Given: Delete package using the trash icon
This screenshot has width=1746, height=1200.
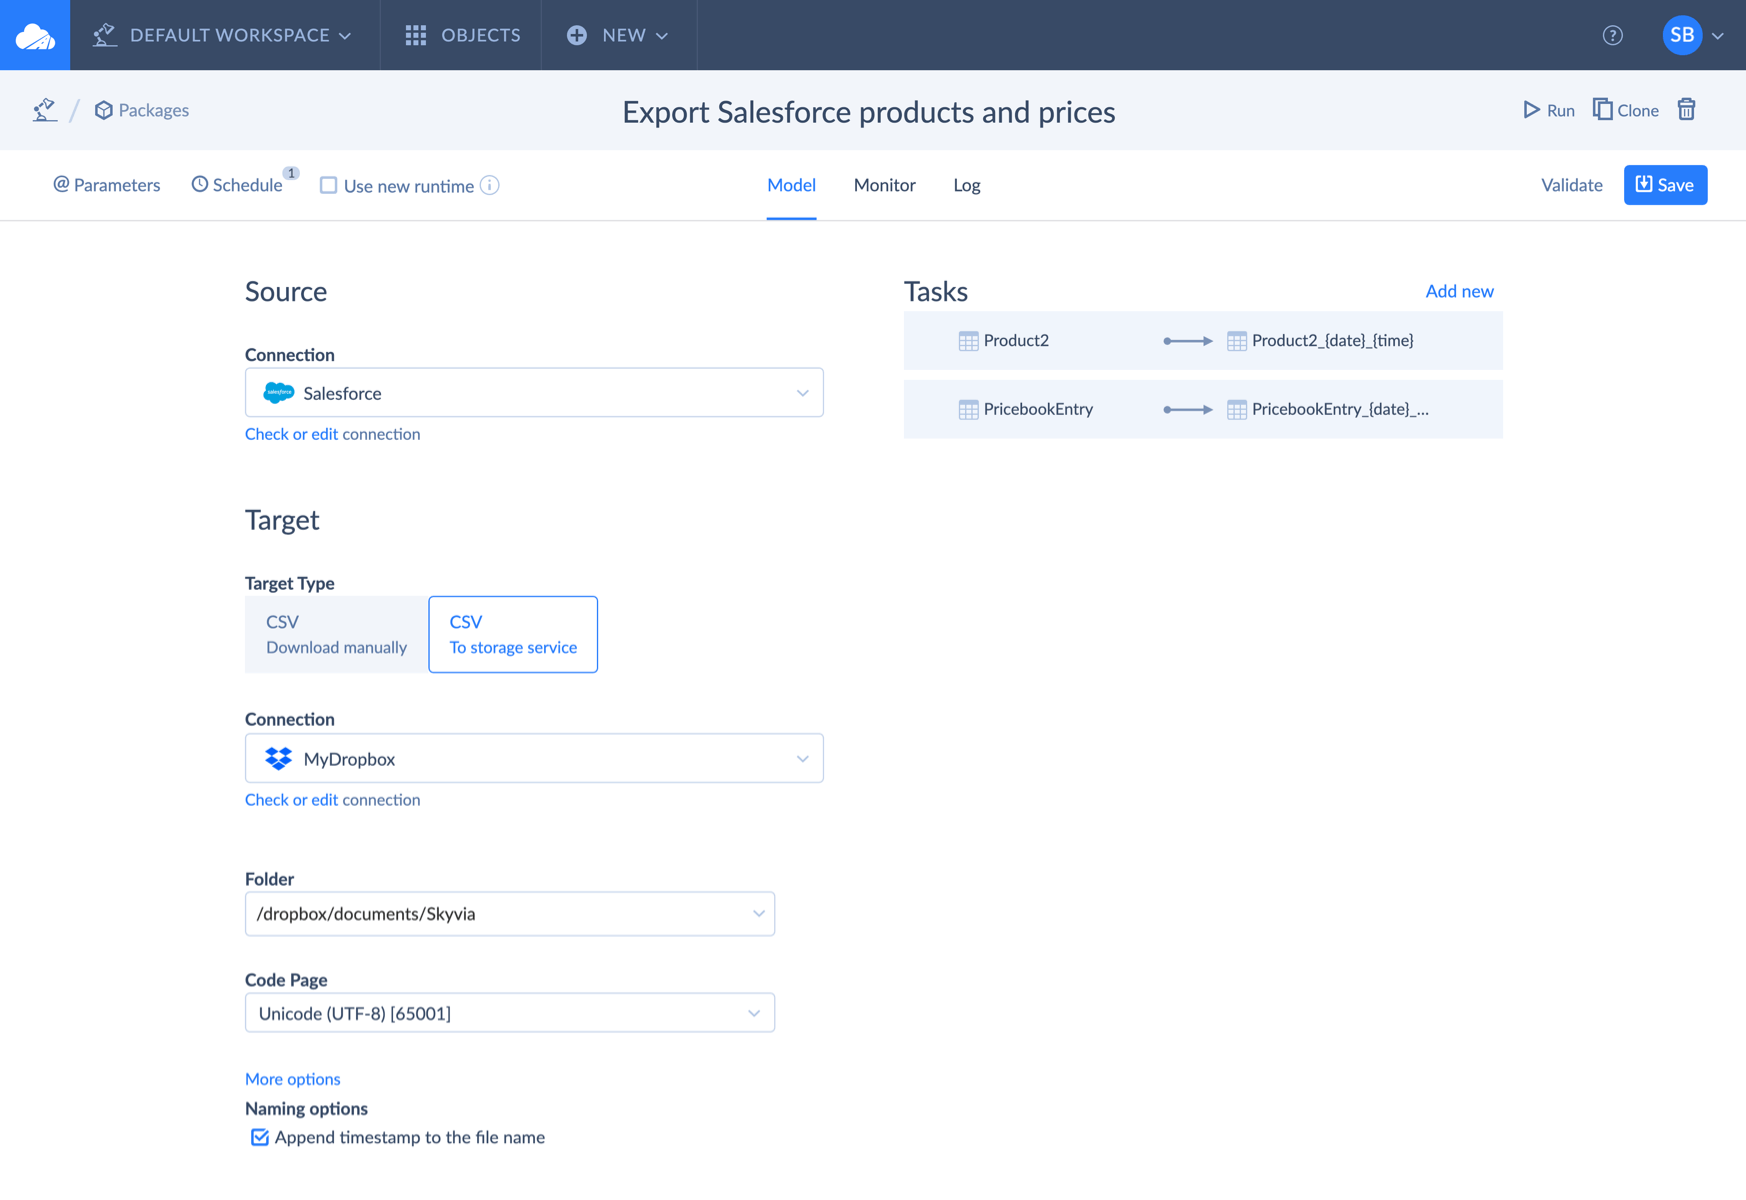Looking at the screenshot, I should coord(1686,110).
